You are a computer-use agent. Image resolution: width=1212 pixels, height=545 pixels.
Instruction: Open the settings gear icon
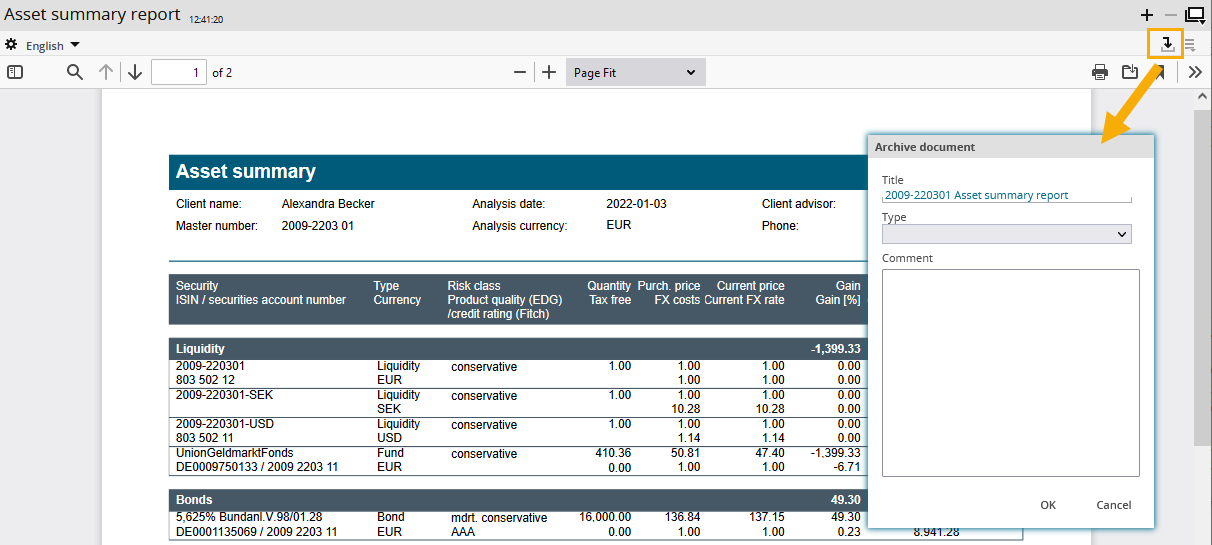(12, 45)
